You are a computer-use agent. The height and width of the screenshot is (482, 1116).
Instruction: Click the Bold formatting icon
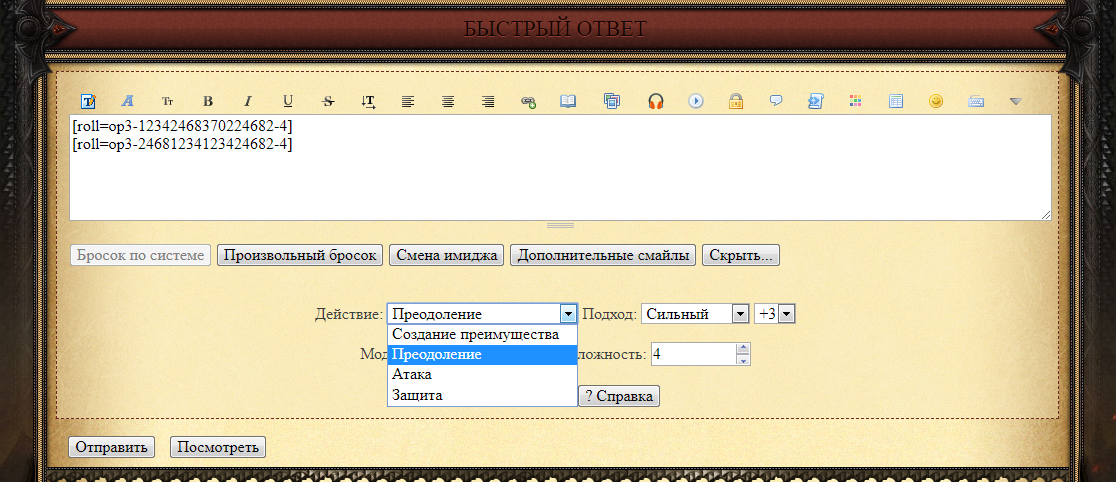pyautogui.click(x=208, y=101)
